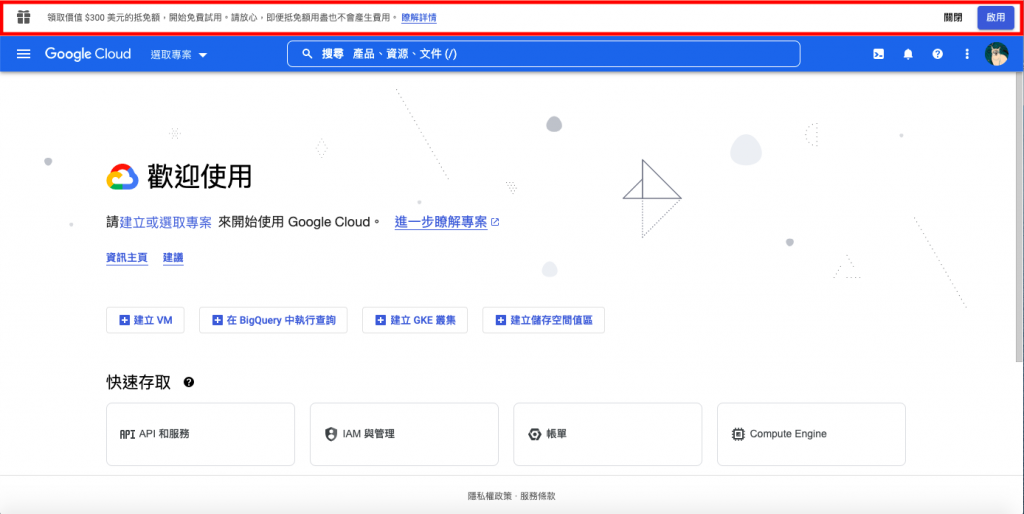Open the user account avatar
This screenshot has height=514, width=1024.
click(997, 54)
